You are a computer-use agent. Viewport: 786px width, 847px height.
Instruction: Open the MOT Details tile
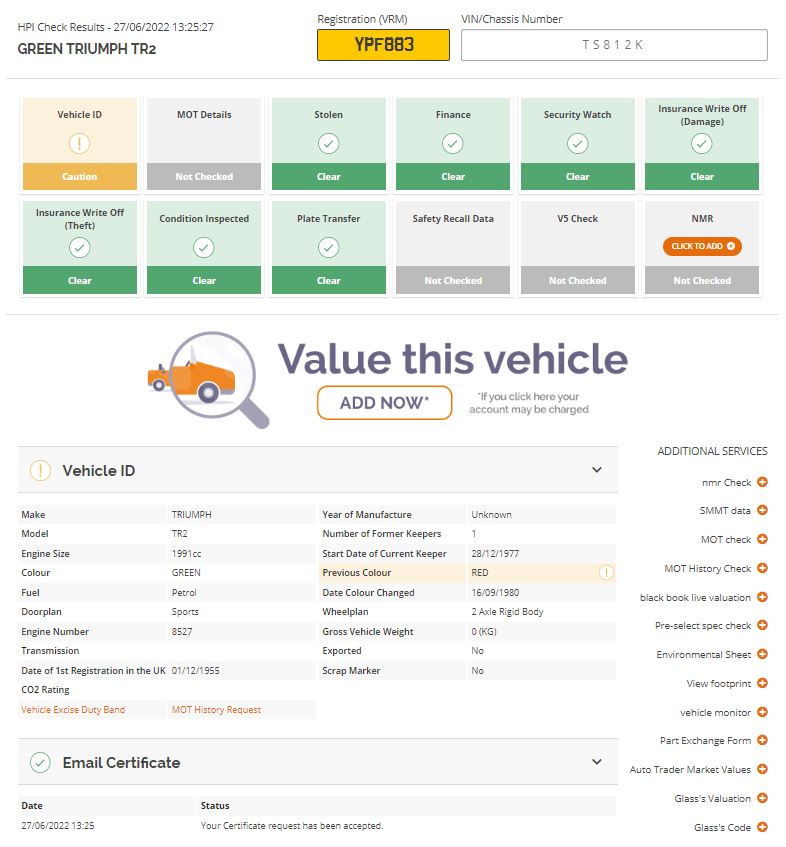(204, 144)
